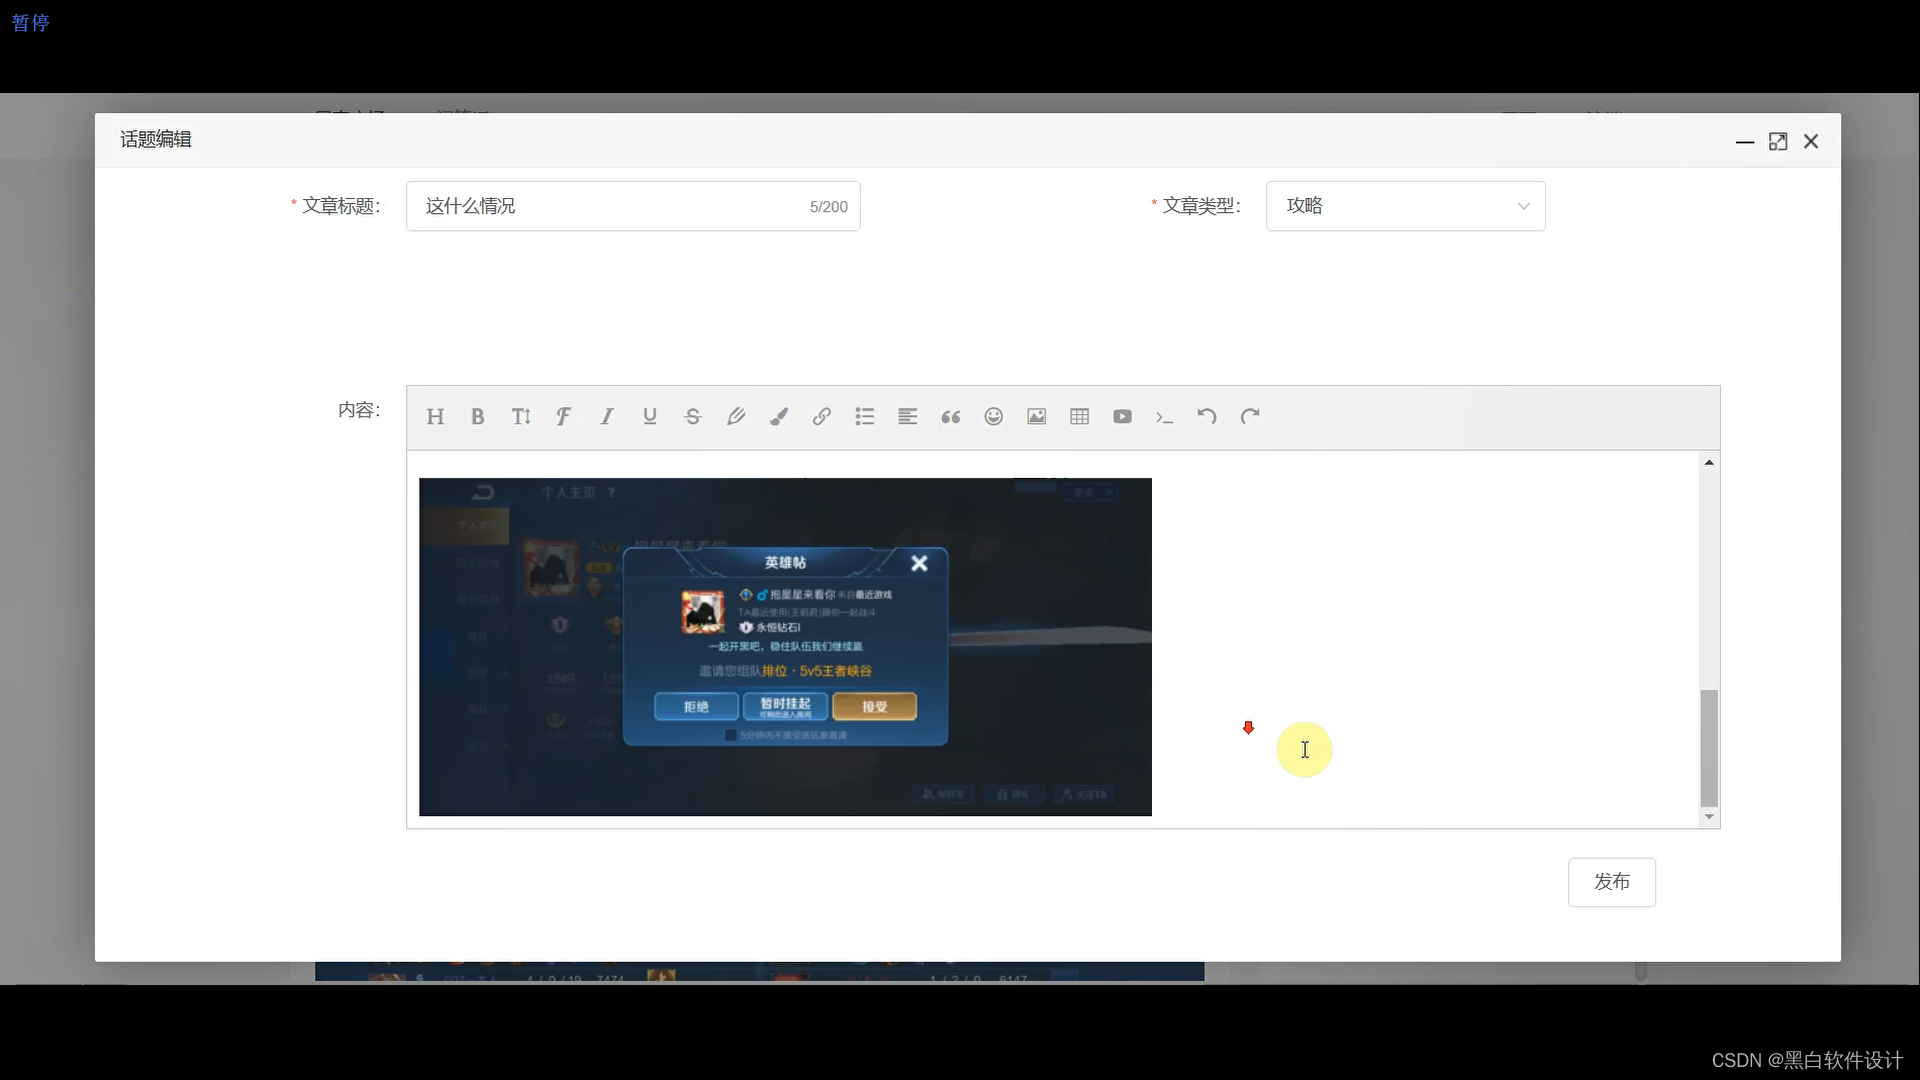Click the 暂停 pause link
Viewport: 1920px width, 1080px height.
click(30, 23)
